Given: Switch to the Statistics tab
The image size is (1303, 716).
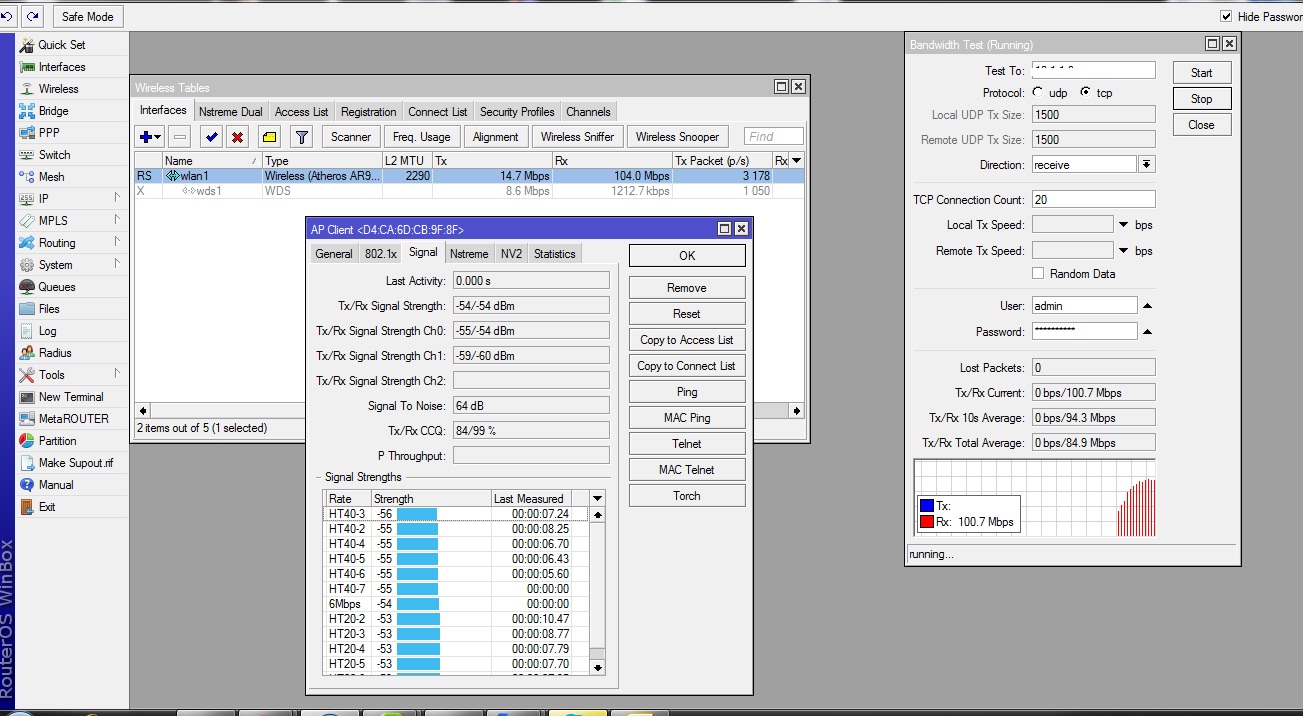Looking at the screenshot, I should pyautogui.click(x=554, y=254).
